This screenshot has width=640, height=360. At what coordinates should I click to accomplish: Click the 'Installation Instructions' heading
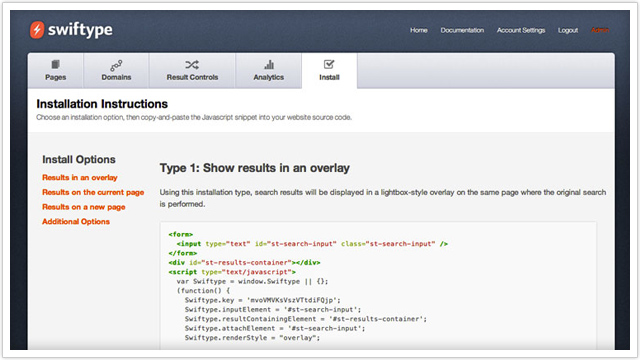[102, 104]
